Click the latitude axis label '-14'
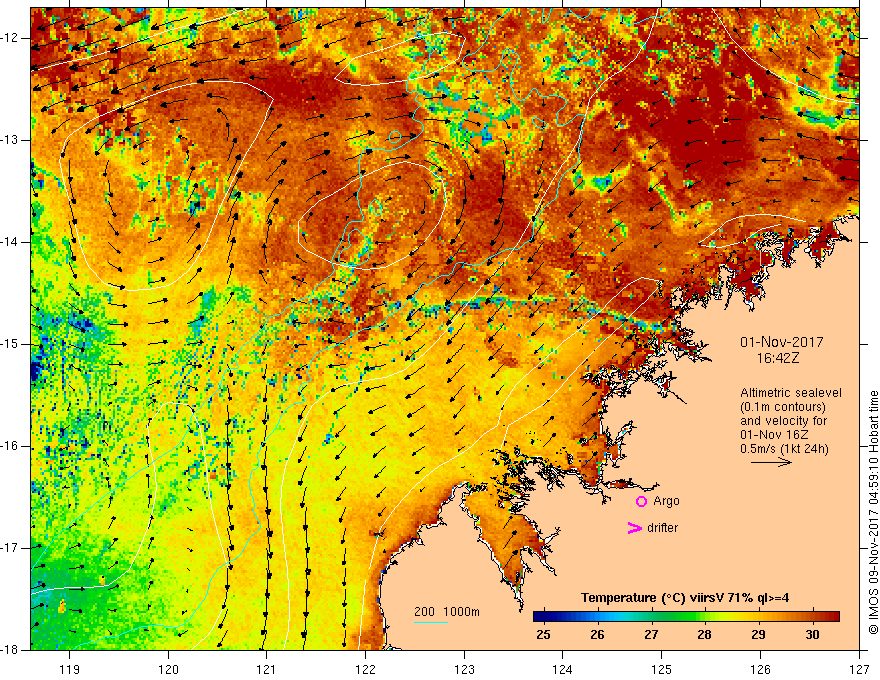880x680 pixels. (10, 242)
